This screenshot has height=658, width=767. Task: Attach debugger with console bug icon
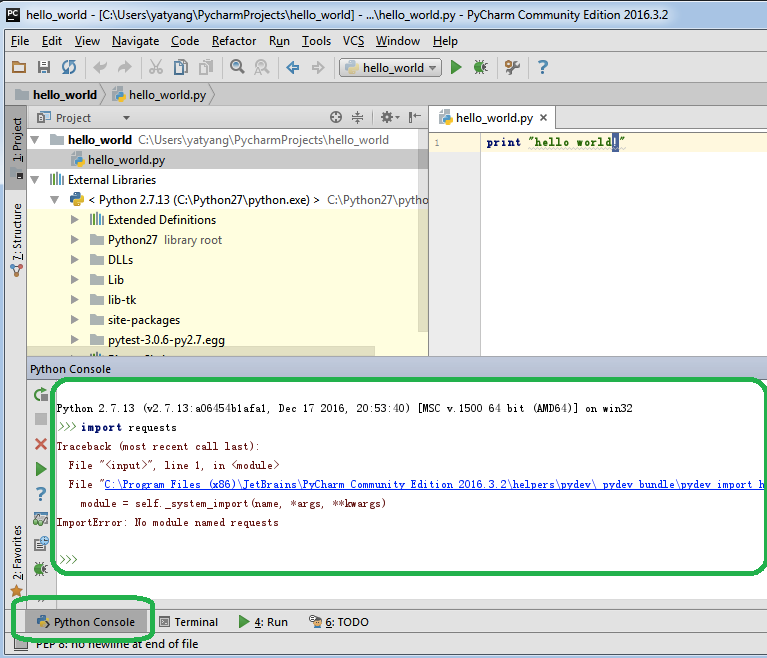tap(41, 569)
